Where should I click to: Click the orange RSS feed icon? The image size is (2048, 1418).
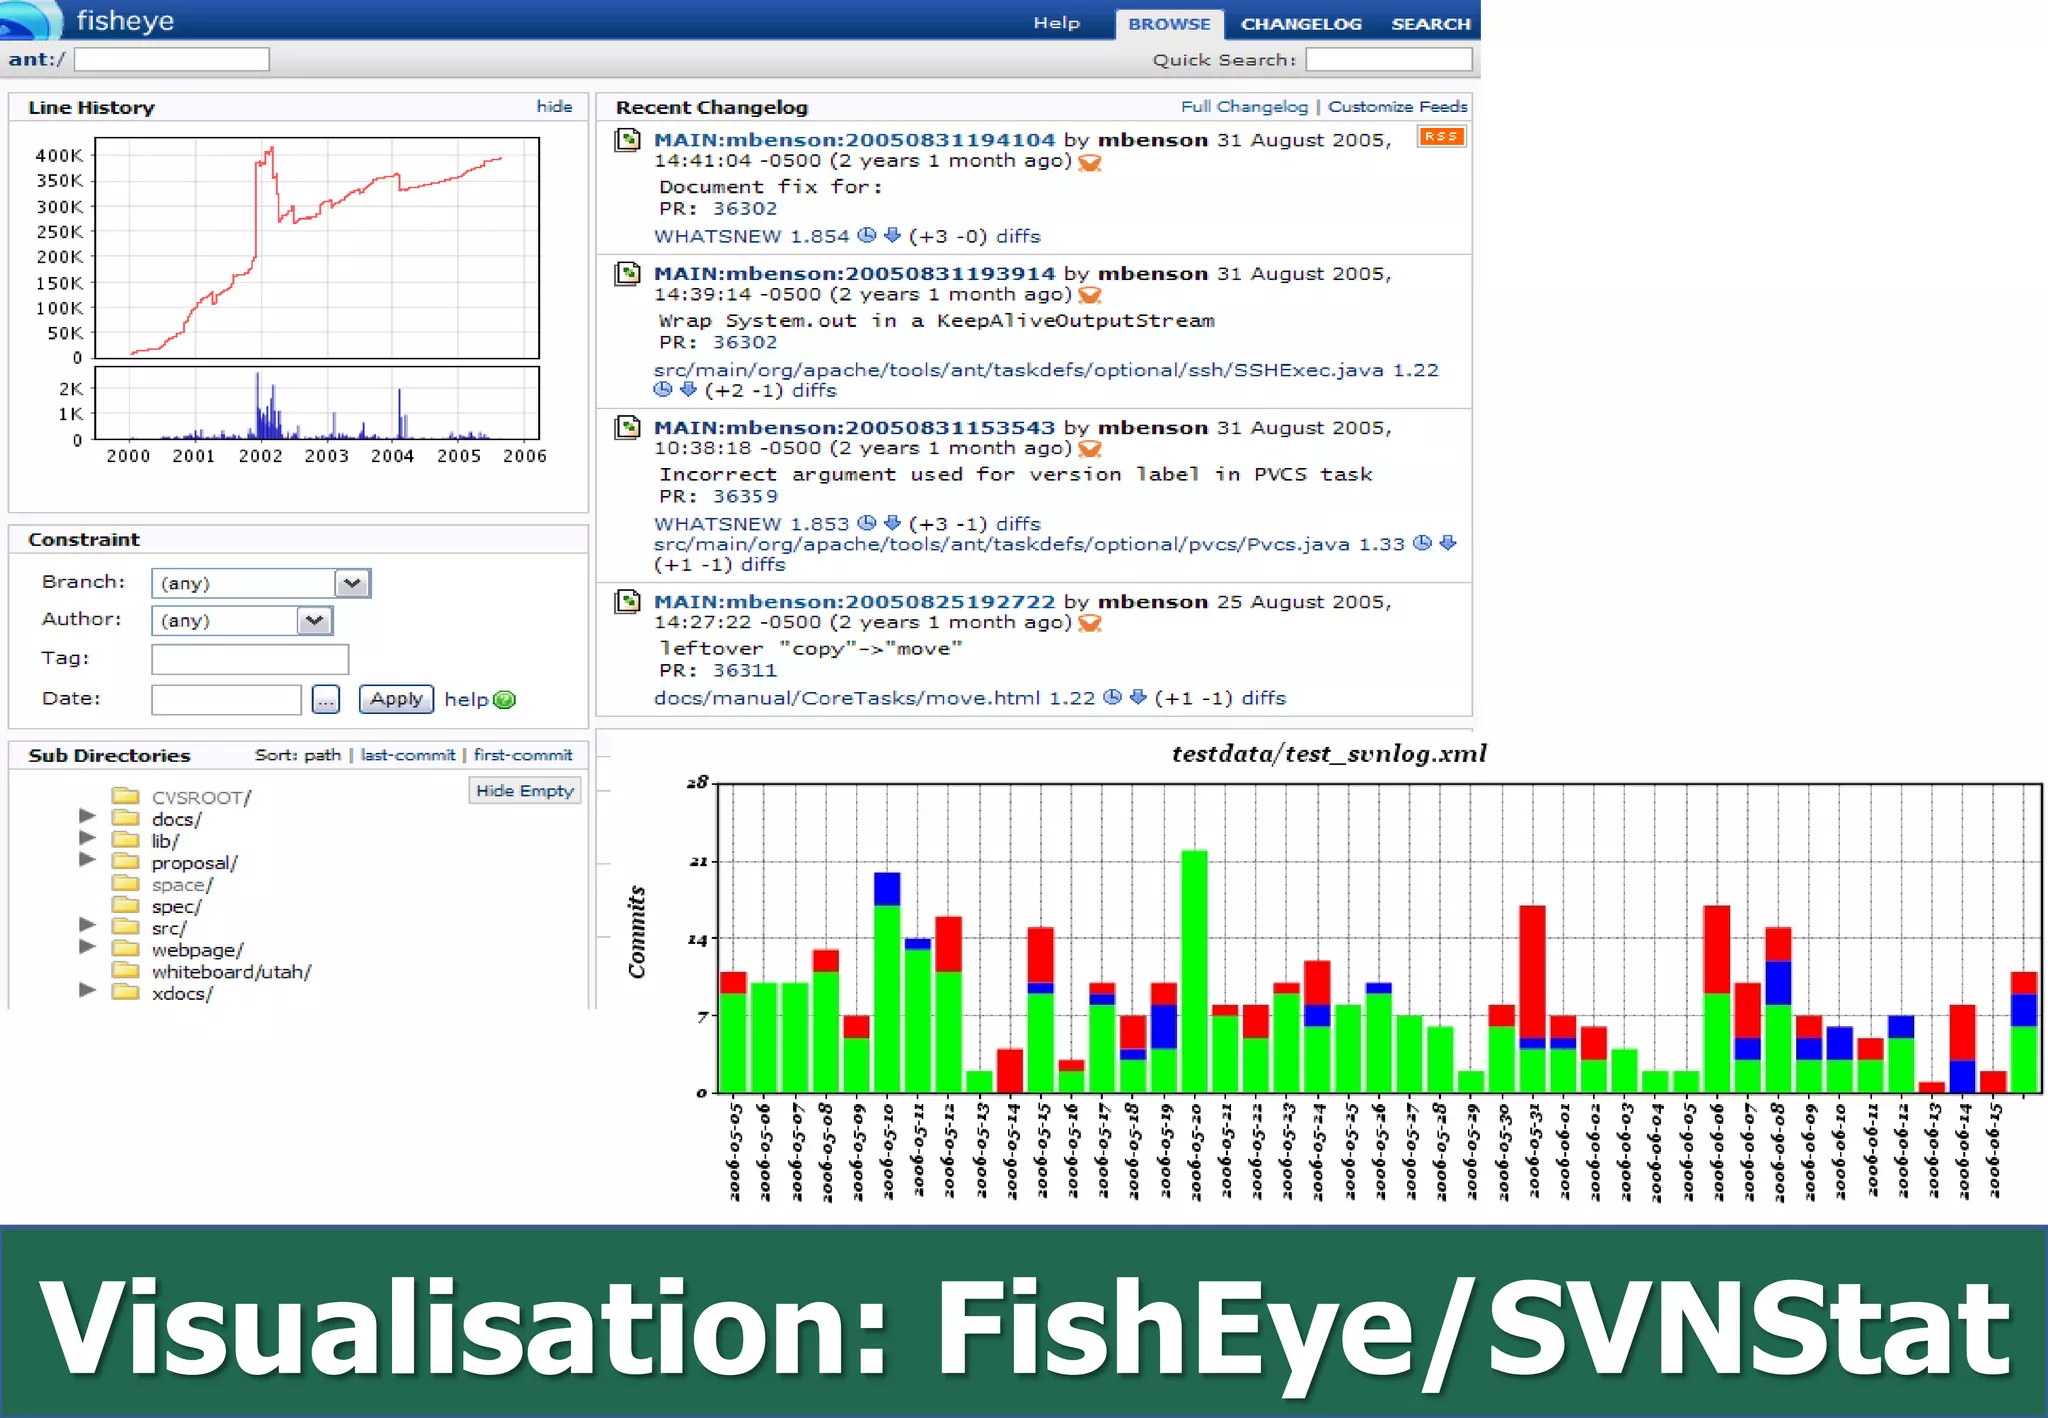pos(1441,137)
